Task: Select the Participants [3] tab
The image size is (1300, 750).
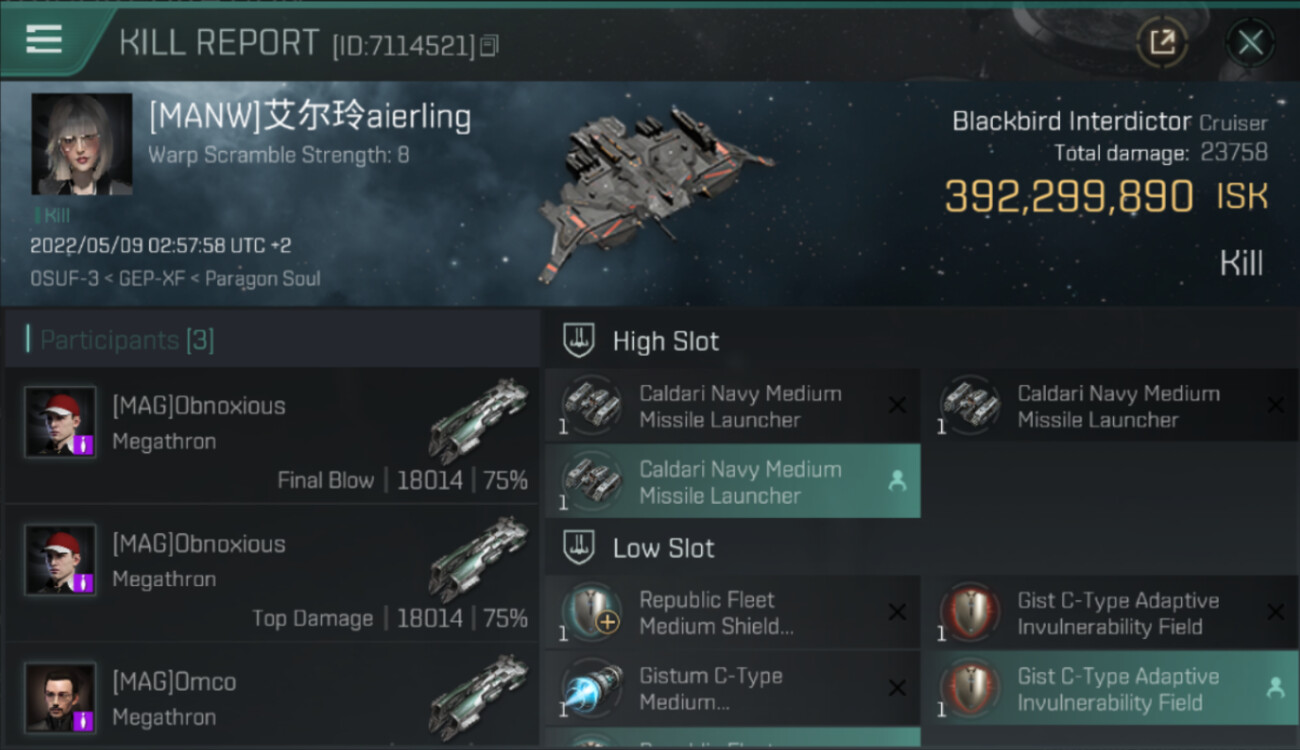Action: coord(126,340)
